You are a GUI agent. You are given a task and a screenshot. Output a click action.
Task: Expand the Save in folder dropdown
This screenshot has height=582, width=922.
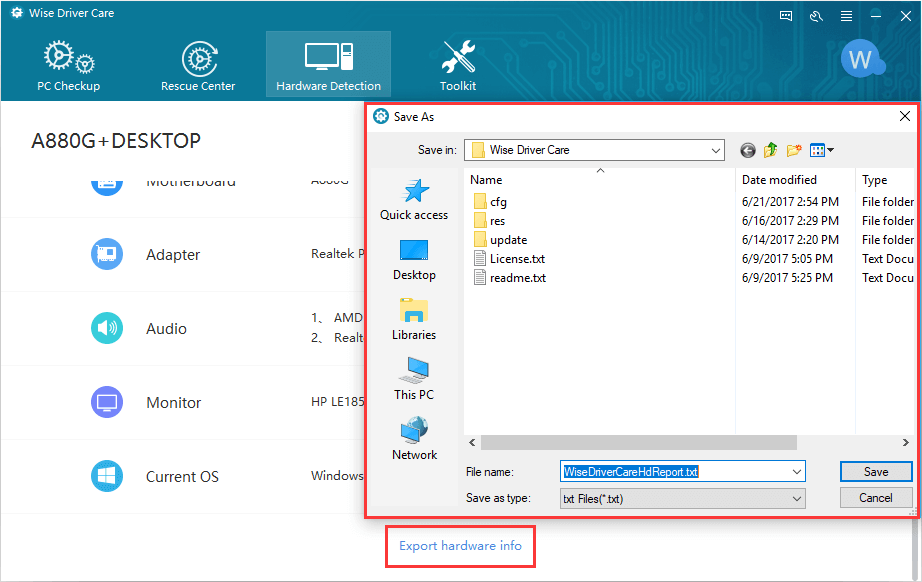coord(716,150)
